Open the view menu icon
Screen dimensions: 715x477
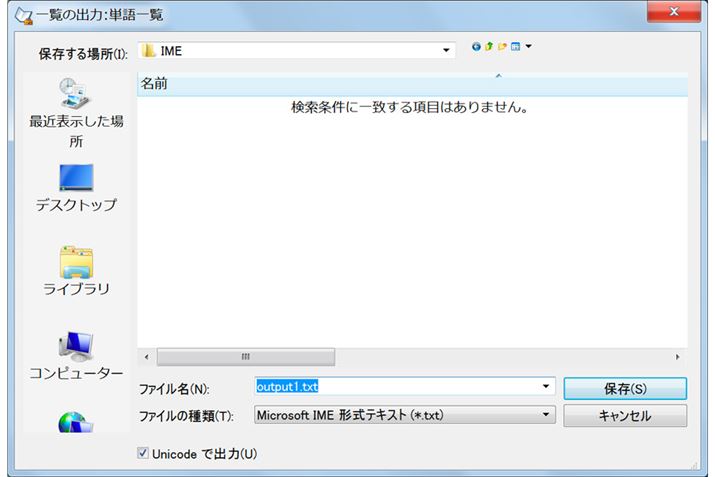click(516, 47)
